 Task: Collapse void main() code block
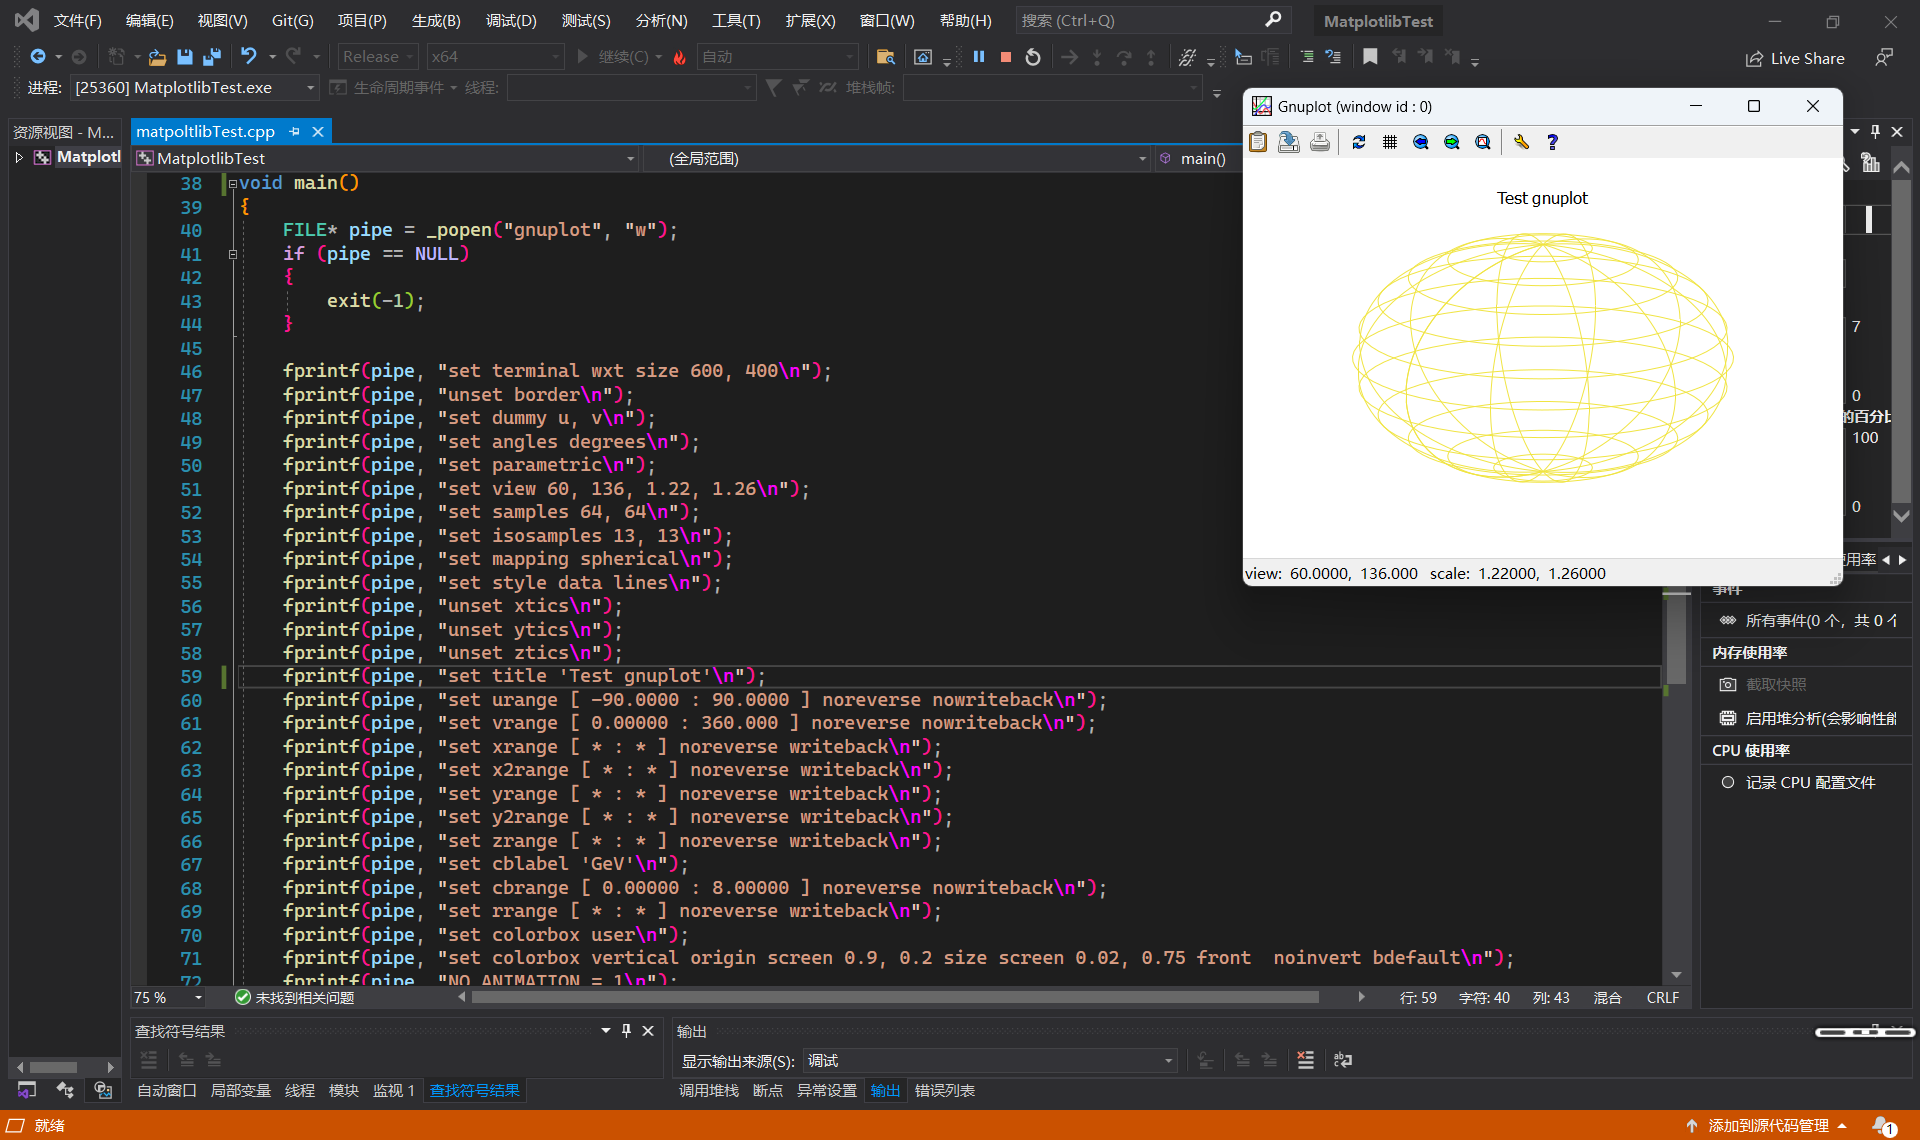(x=232, y=184)
